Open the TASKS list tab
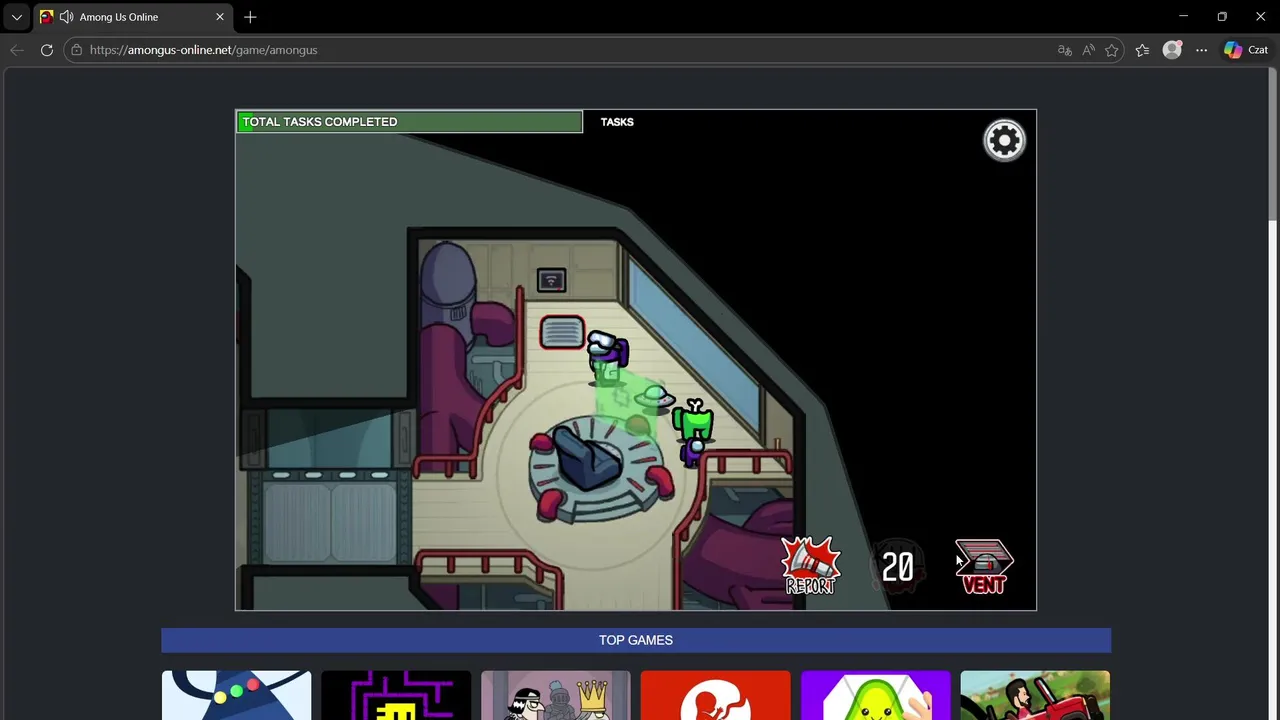Viewport: 1280px width, 720px height. [617, 122]
